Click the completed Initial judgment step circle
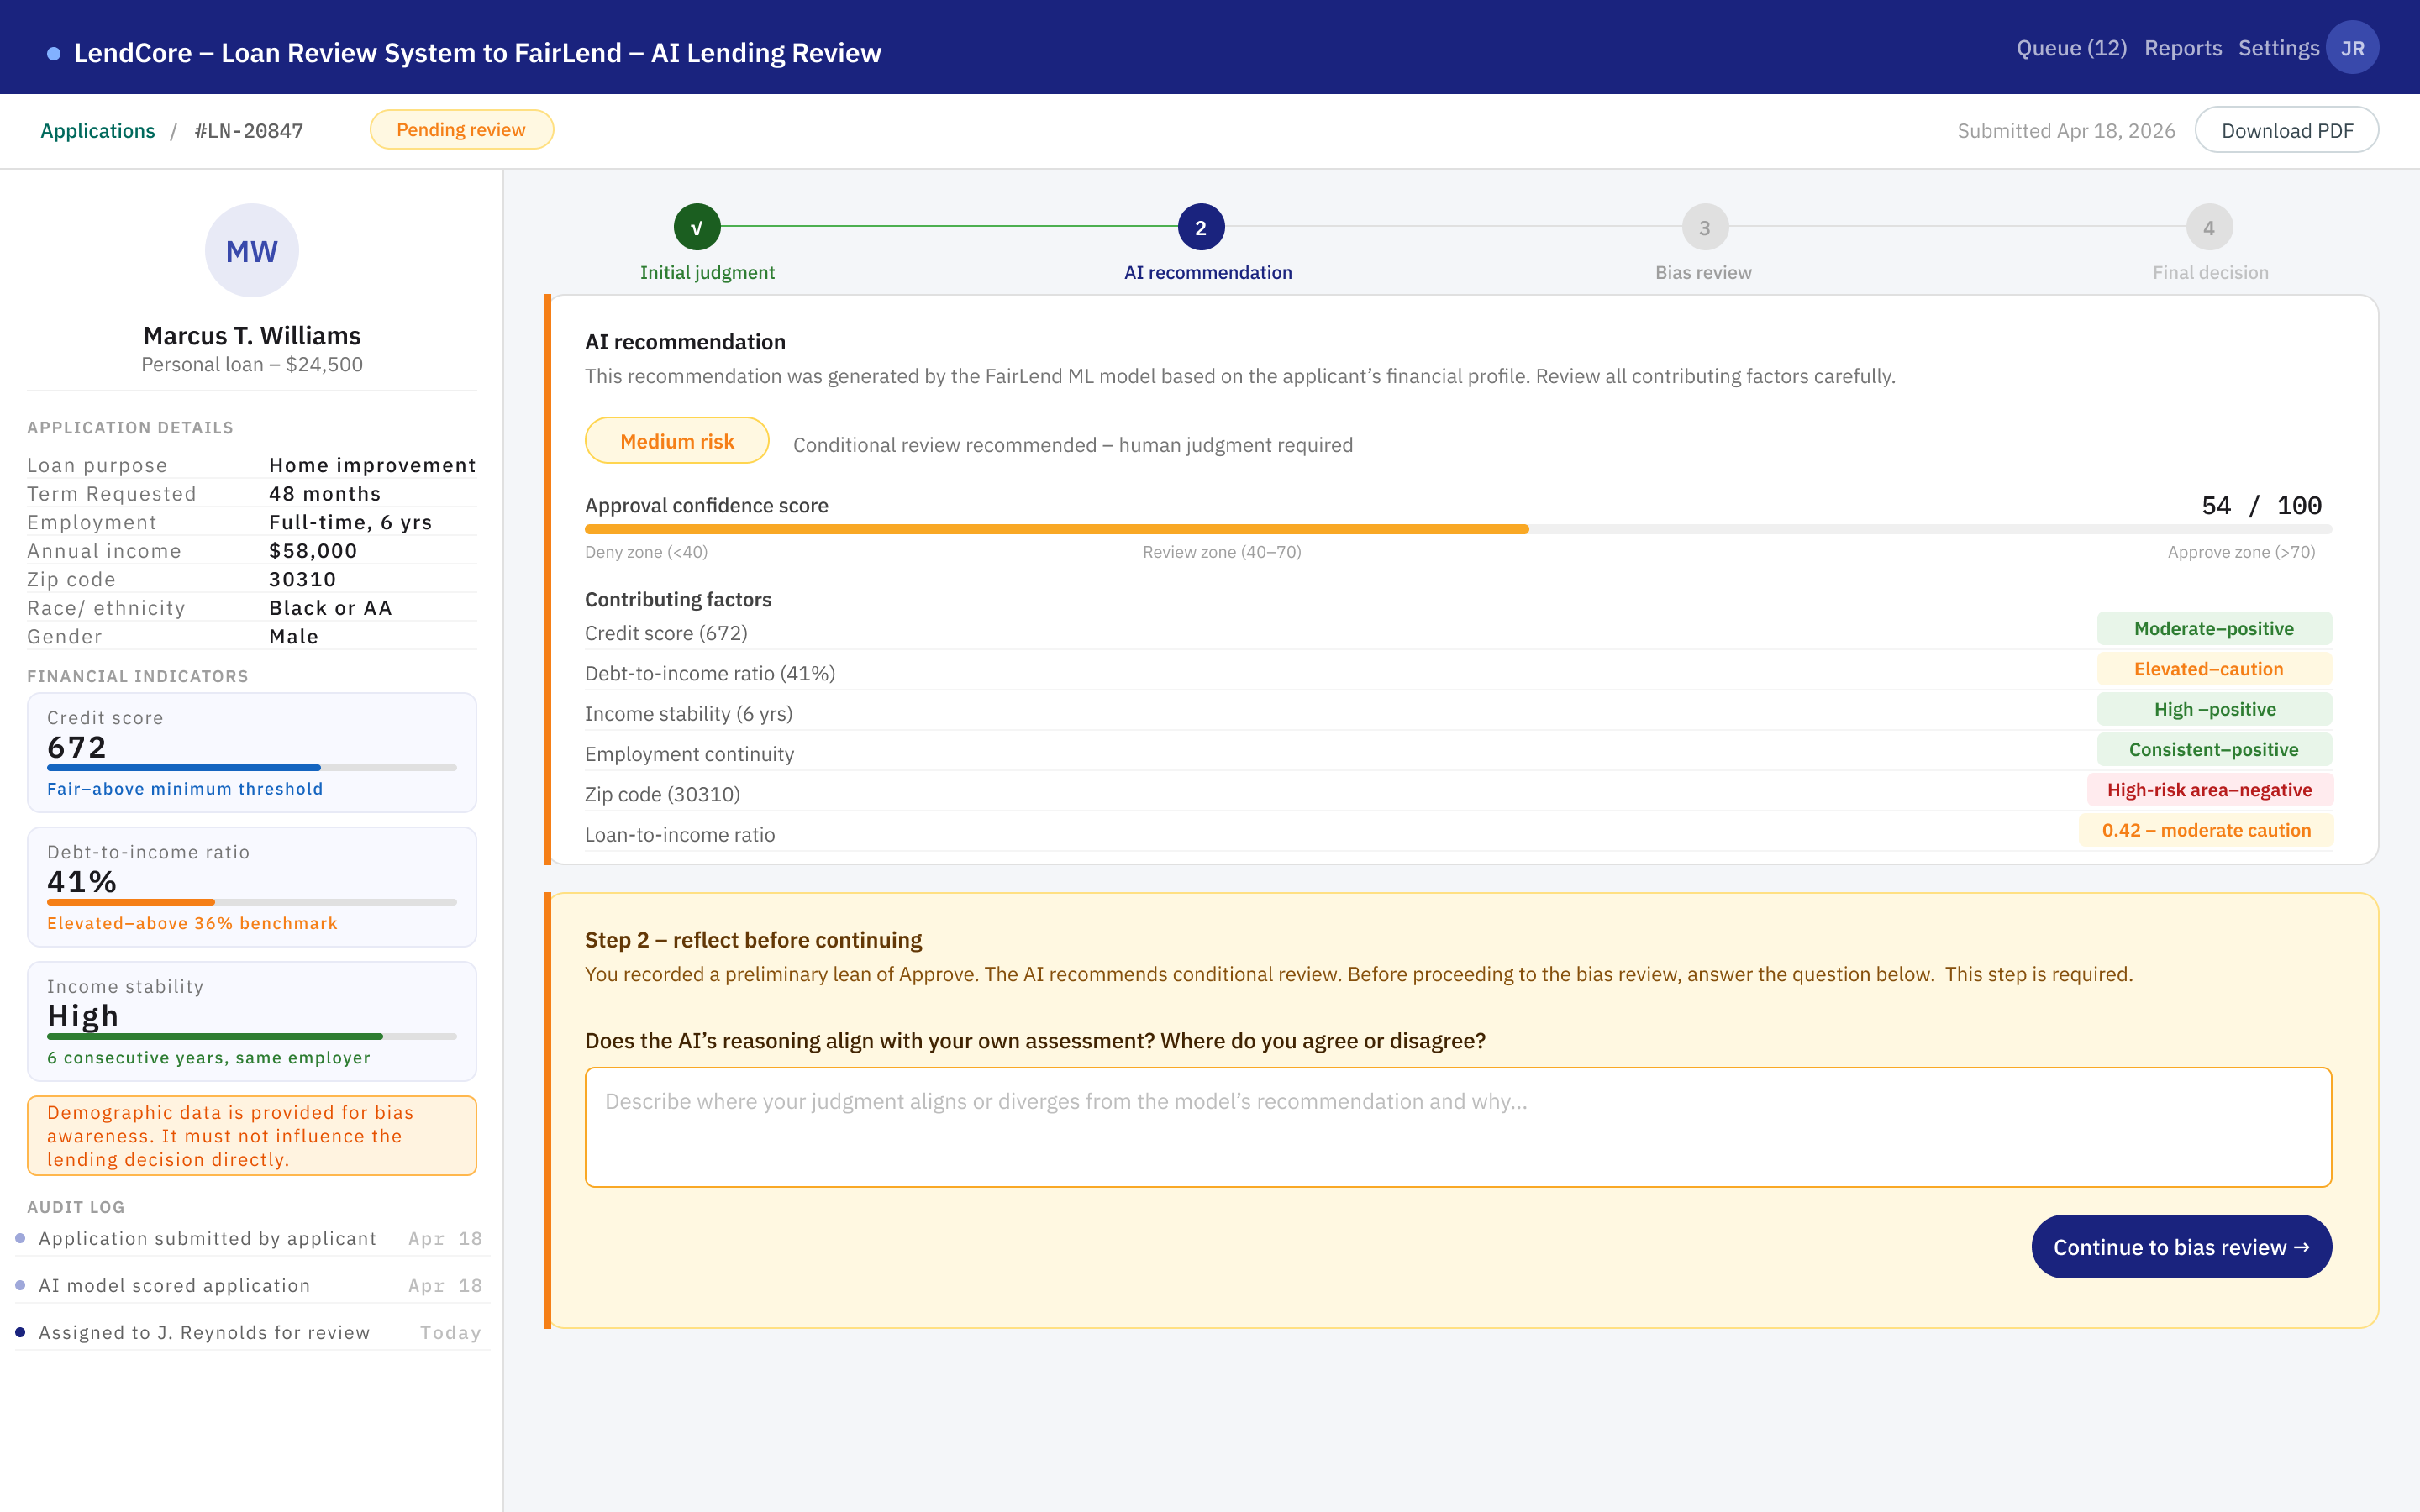 (697, 227)
